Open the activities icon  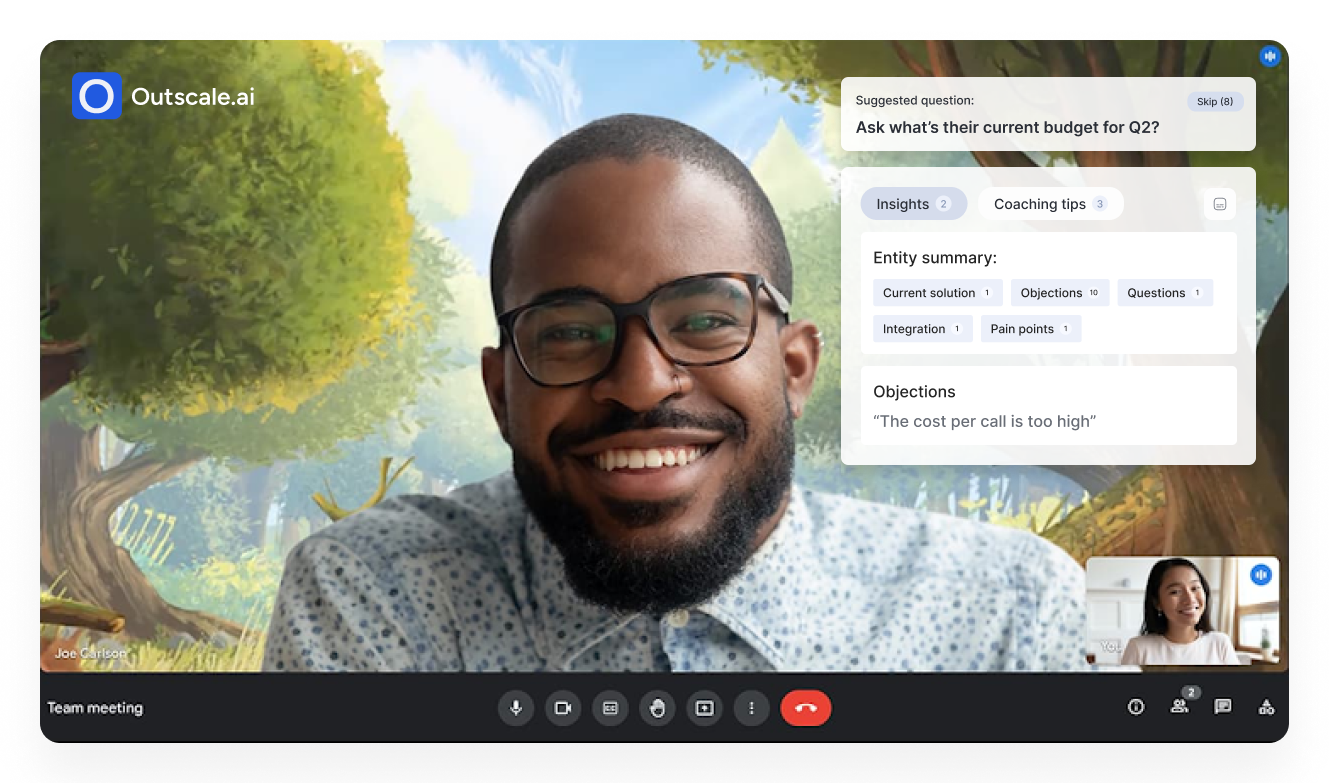click(1266, 707)
